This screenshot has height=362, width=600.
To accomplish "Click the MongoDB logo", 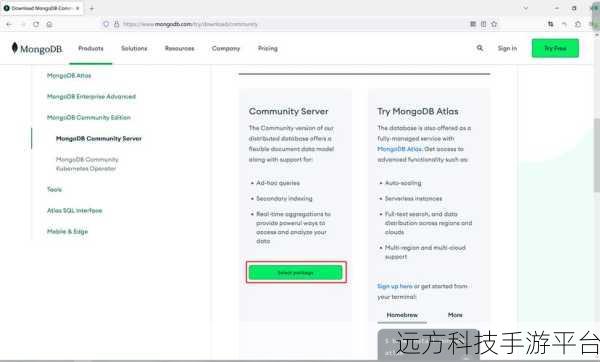I will [37, 49].
